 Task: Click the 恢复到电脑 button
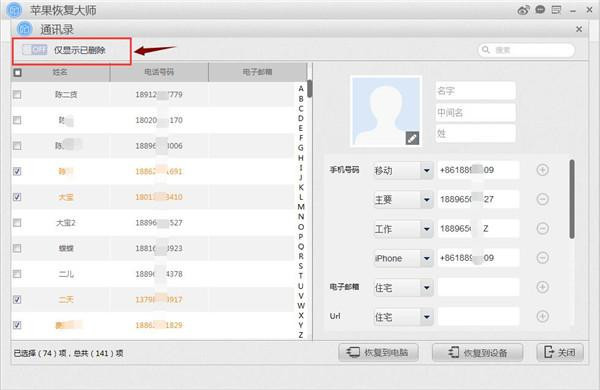coord(378,352)
